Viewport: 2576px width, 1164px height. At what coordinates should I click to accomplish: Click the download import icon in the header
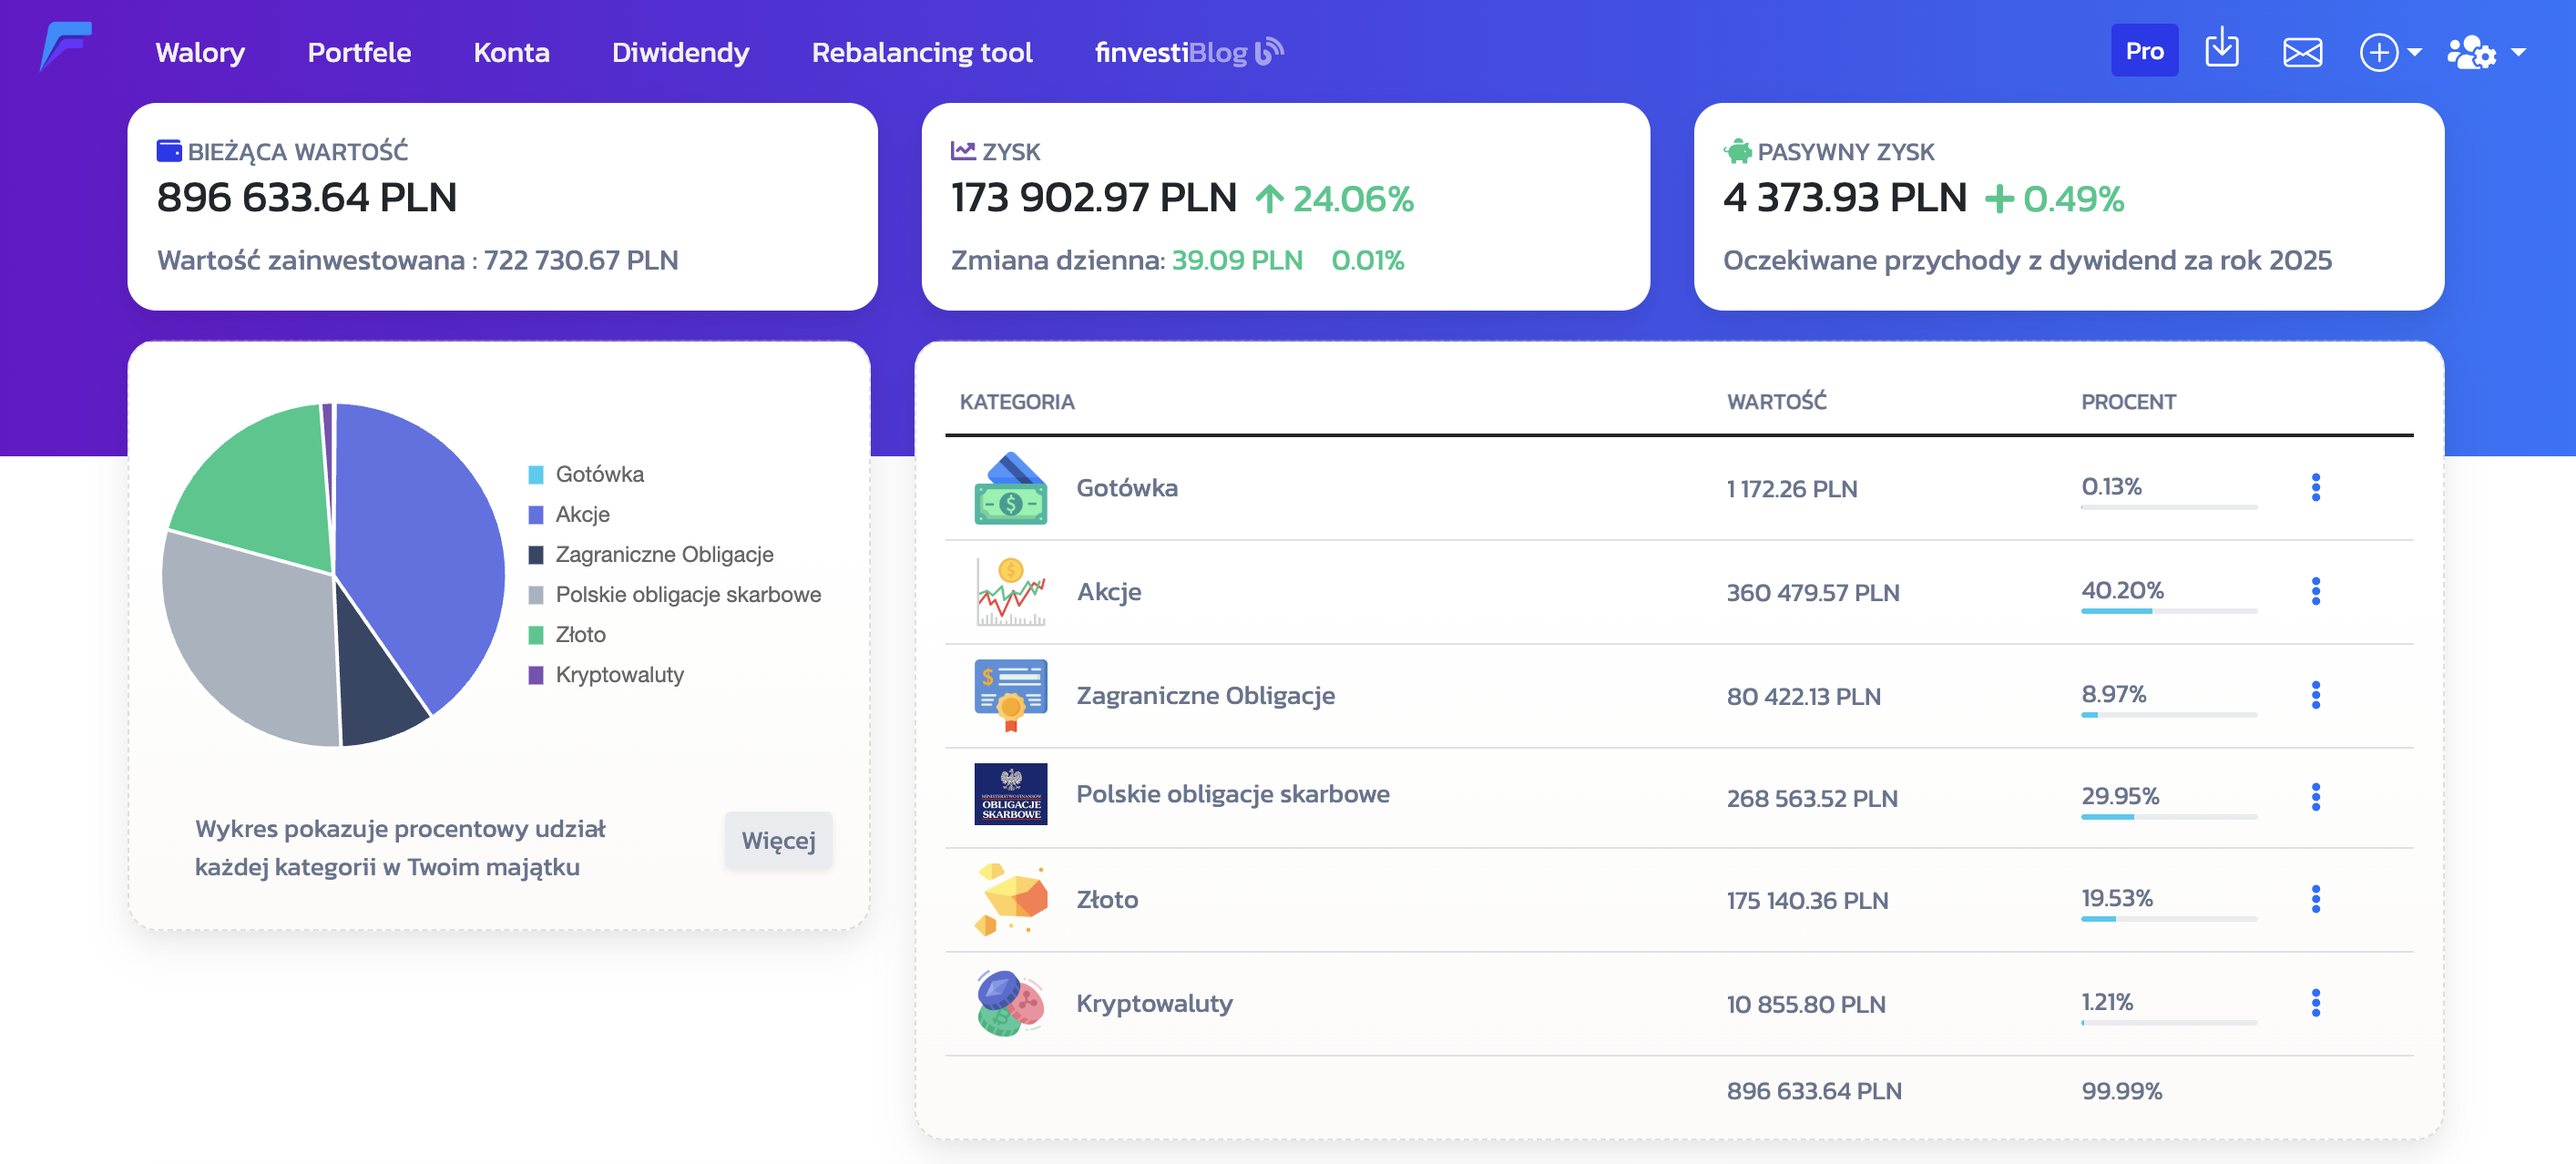tap(2221, 49)
